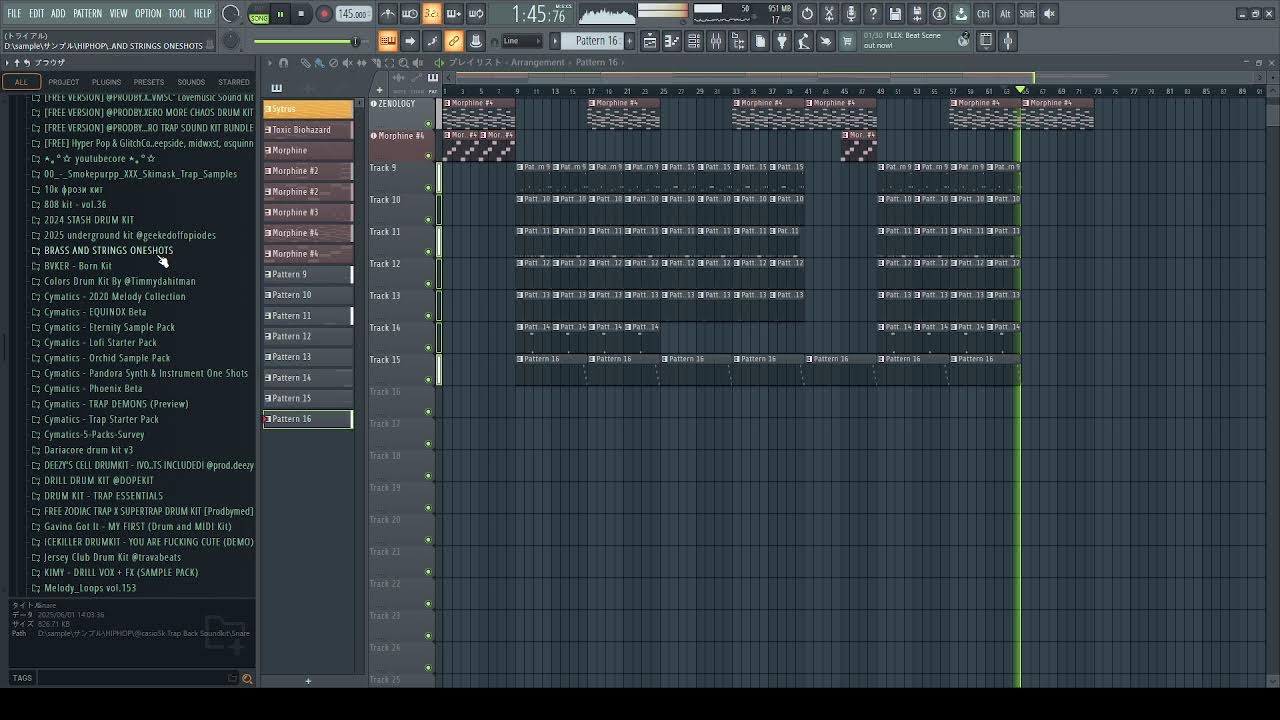Open the help question mark icon
Screen dimensions: 1280x720
coord(873,14)
